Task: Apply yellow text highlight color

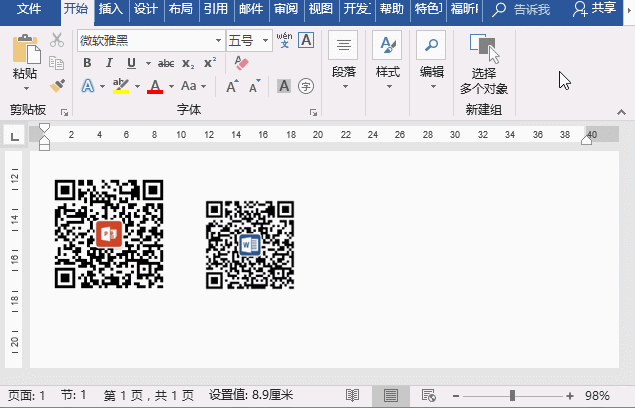Action: pyautogui.click(x=121, y=86)
